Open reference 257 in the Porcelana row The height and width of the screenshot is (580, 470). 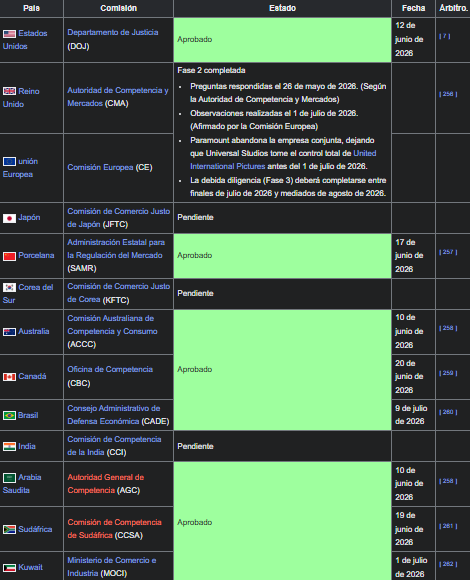(448, 252)
